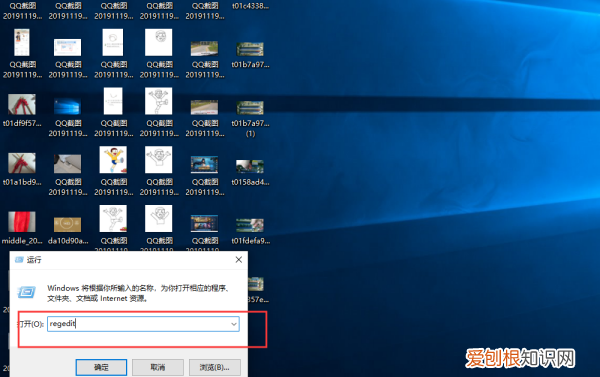Close the 运行 dialog with X

[x=239, y=259]
